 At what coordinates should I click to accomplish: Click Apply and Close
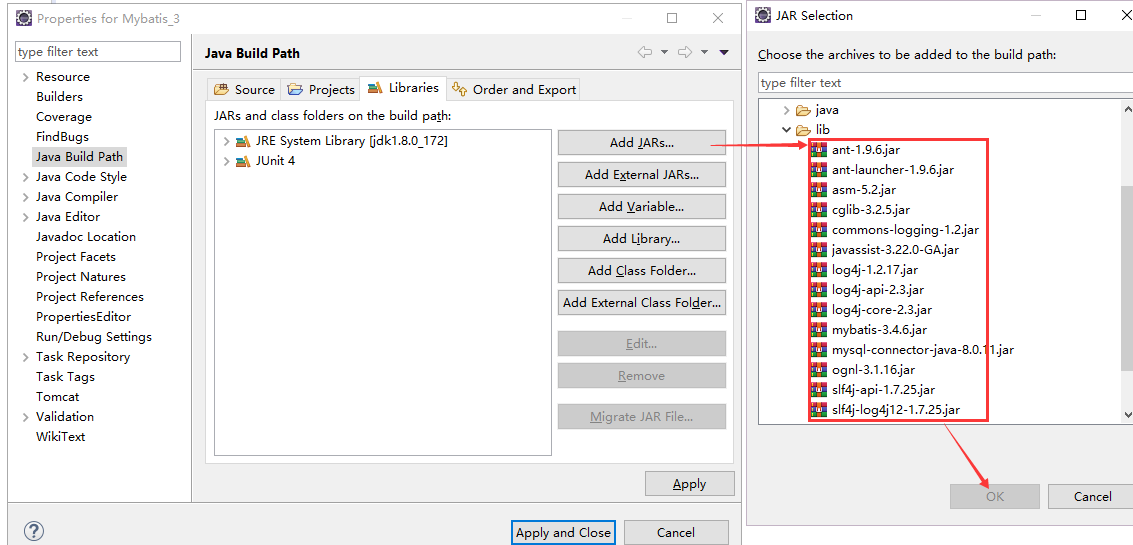point(563,533)
